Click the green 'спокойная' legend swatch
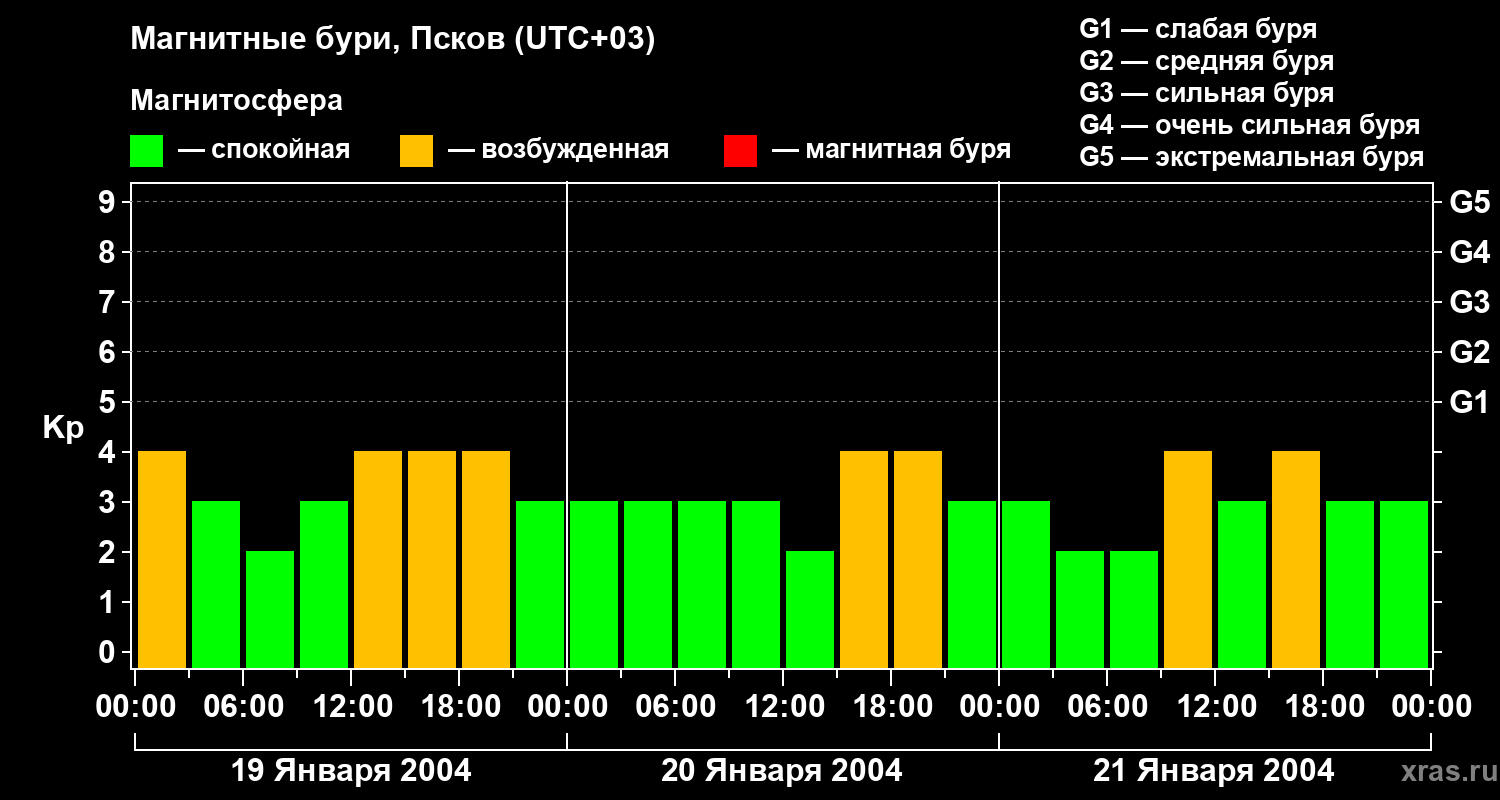The height and width of the screenshot is (800, 1500). click(x=146, y=151)
